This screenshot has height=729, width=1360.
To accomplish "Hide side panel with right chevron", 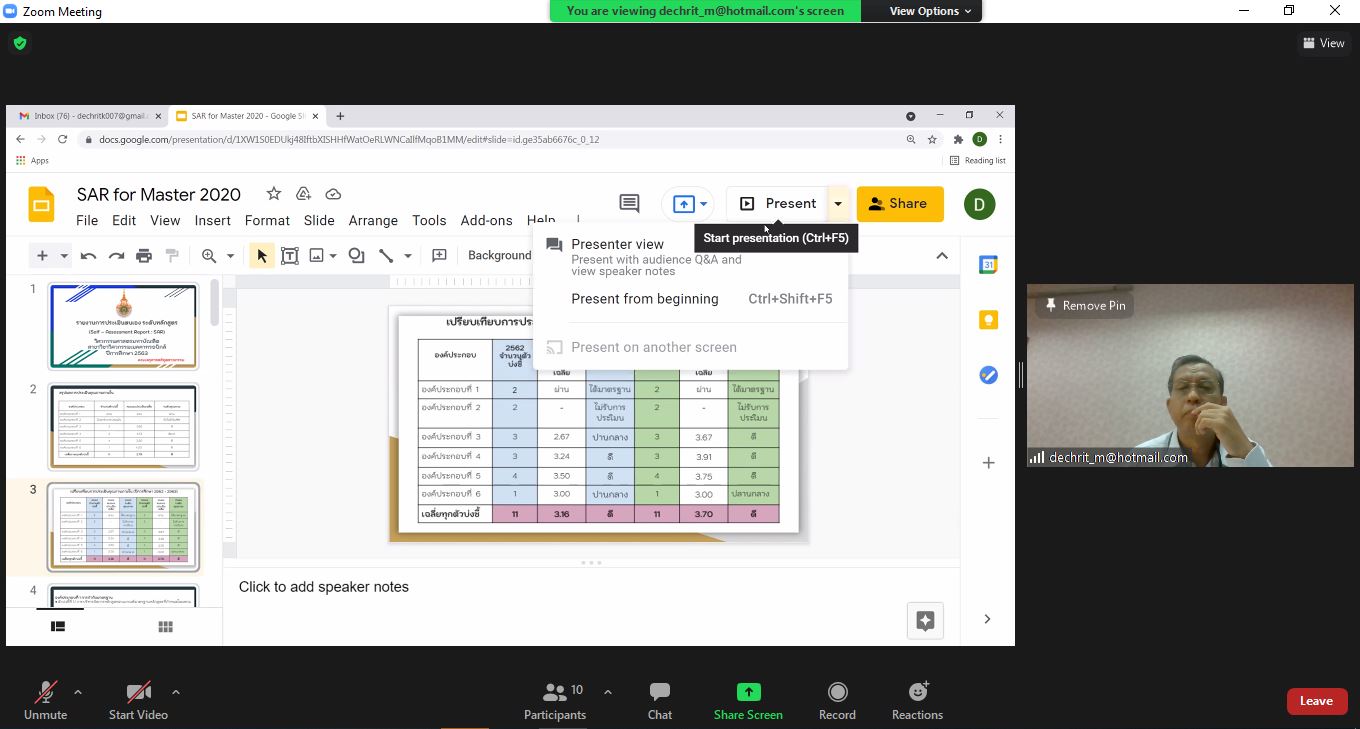I will [987, 619].
